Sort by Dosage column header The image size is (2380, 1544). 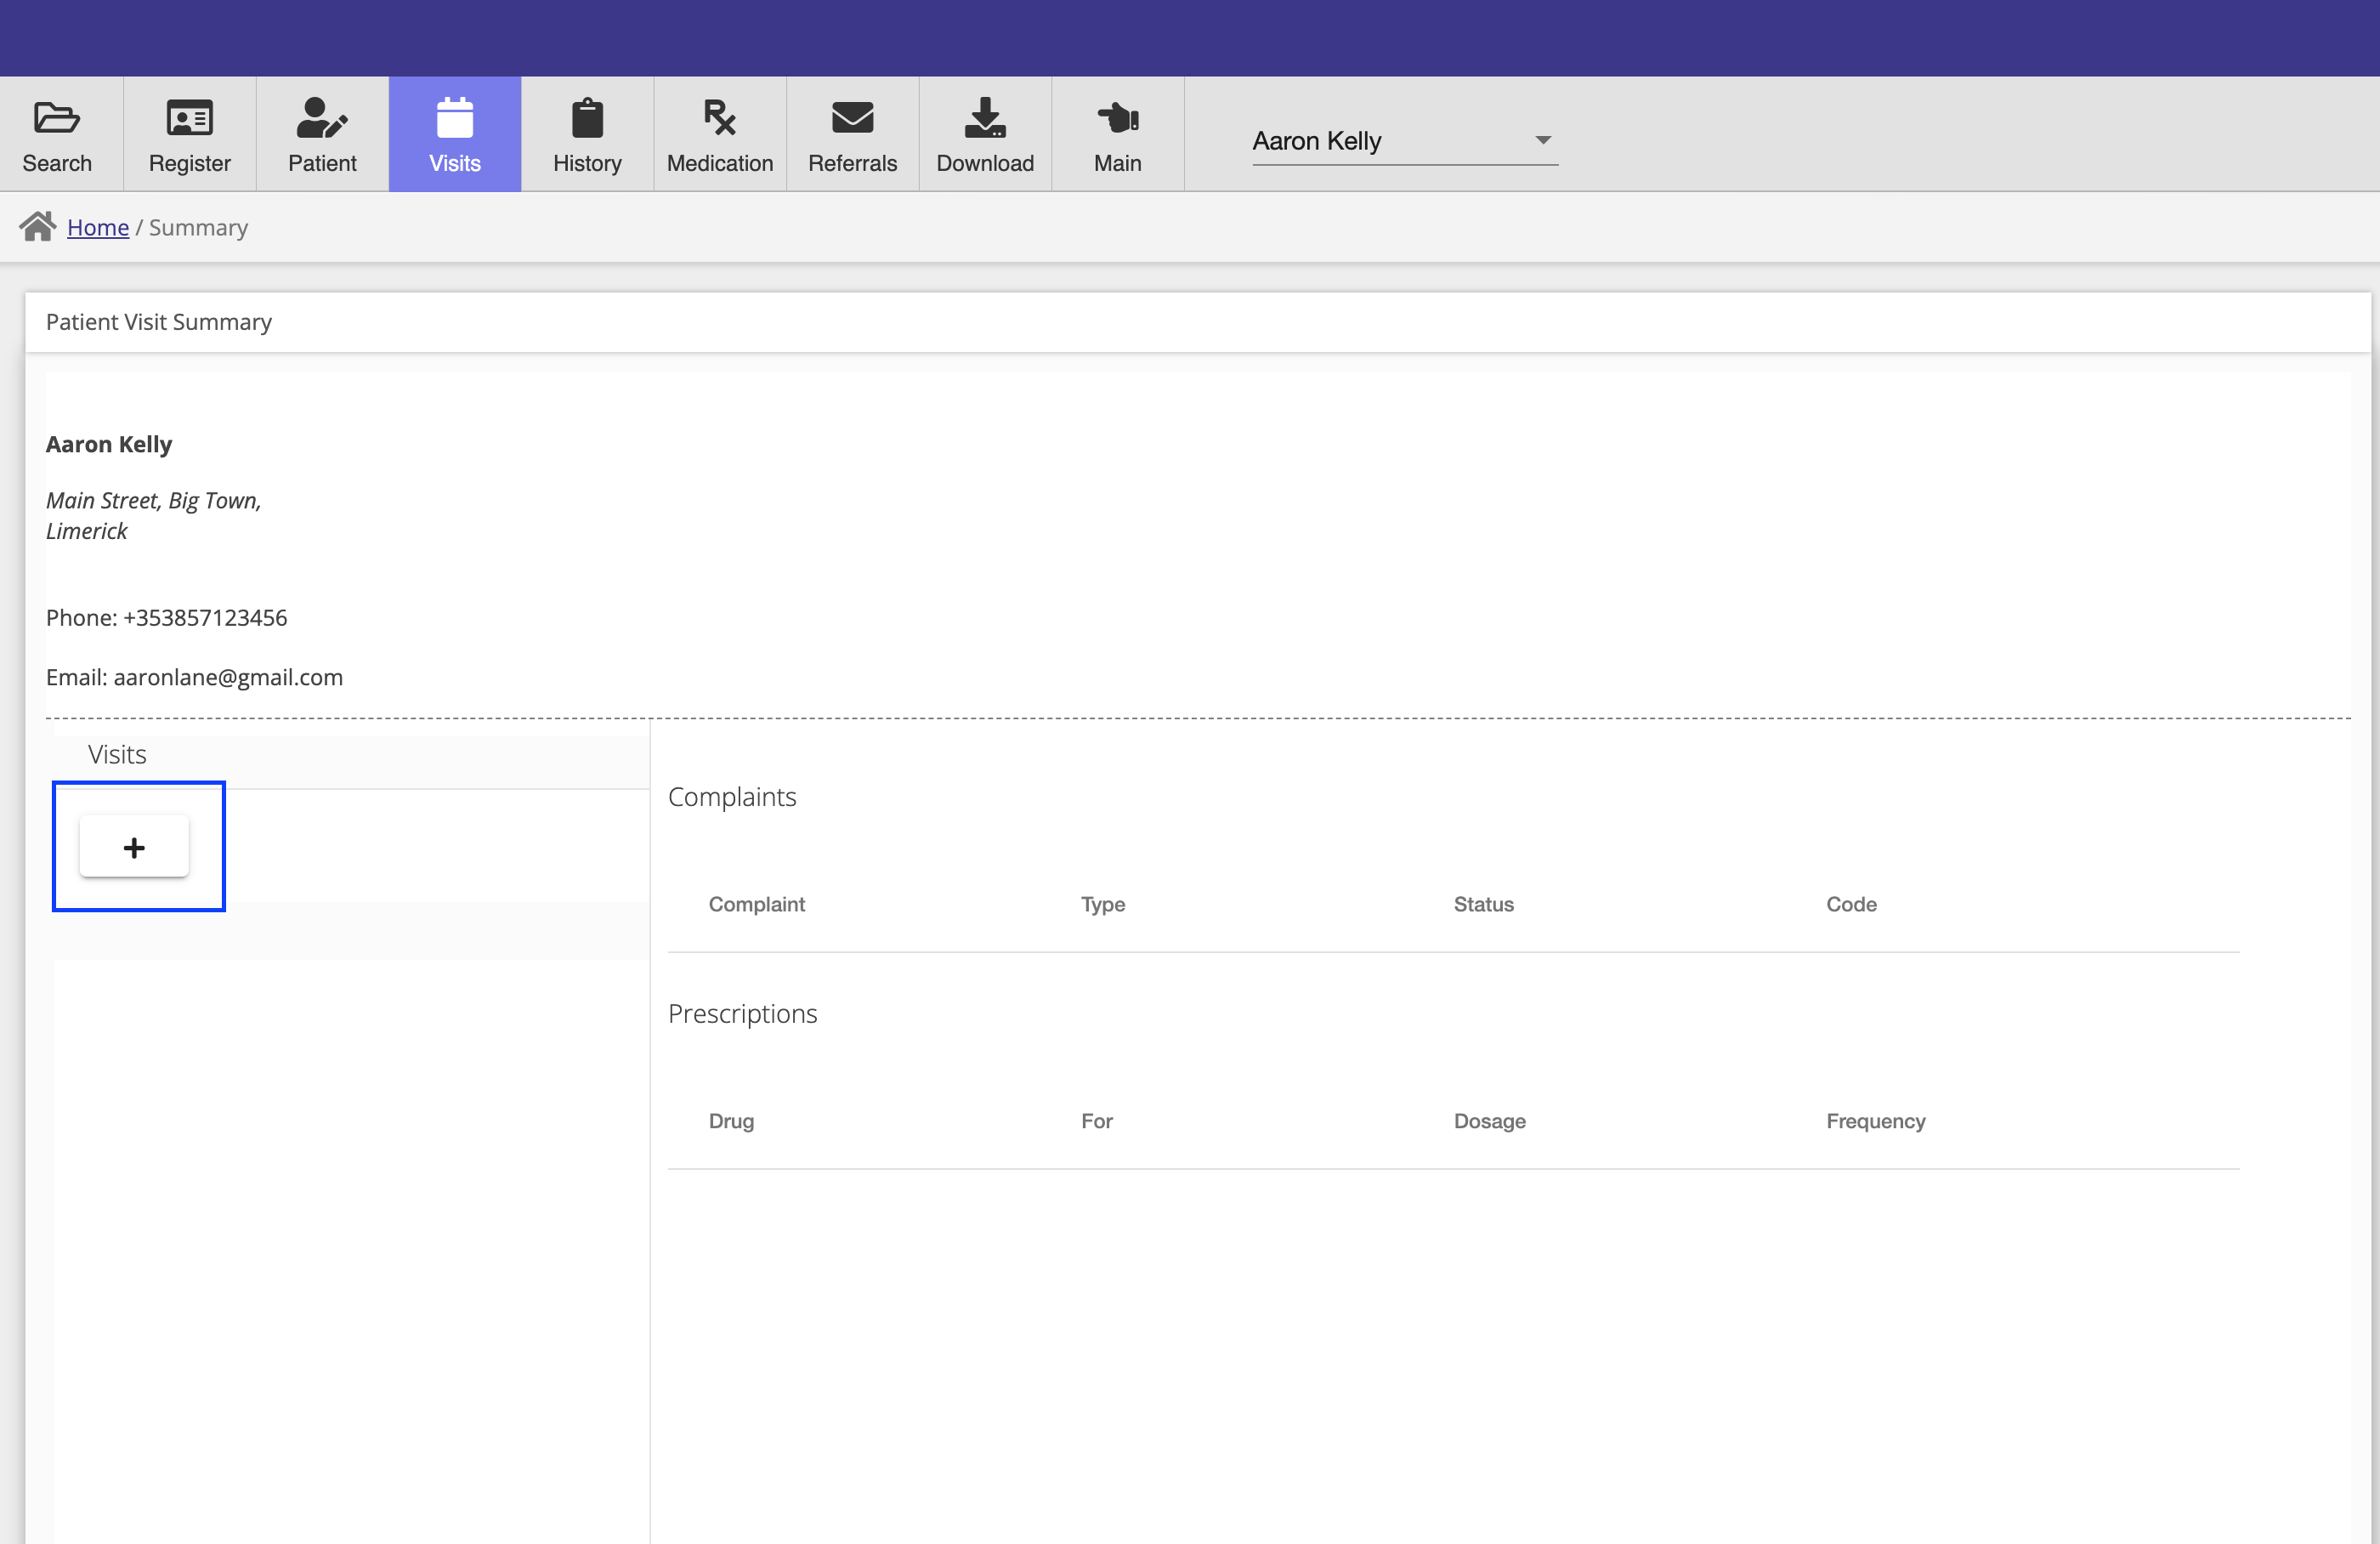coord(1490,1121)
